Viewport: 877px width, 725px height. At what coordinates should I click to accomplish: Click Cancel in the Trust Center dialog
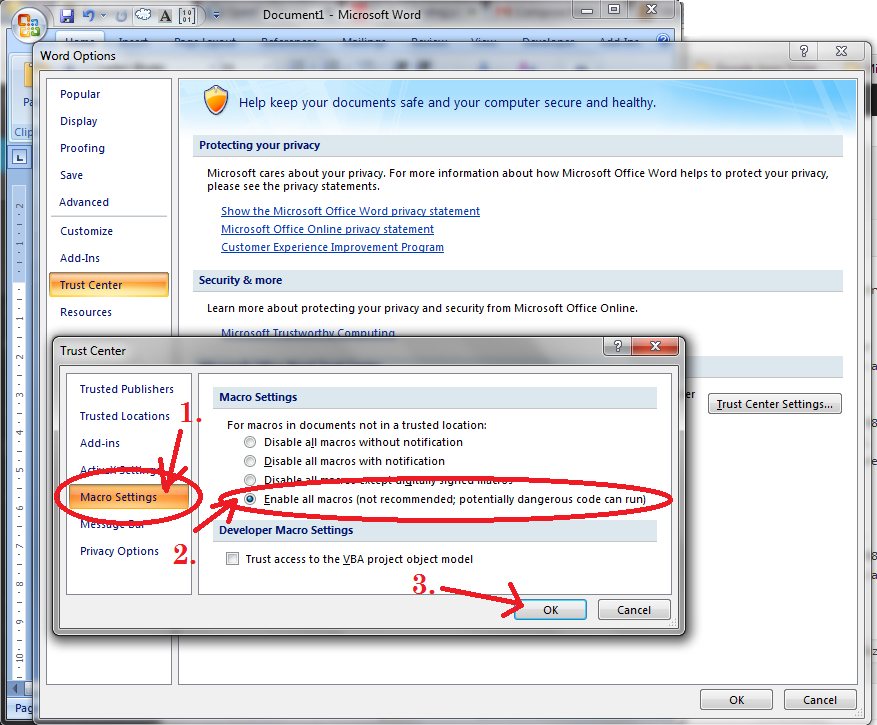(634, 610)
